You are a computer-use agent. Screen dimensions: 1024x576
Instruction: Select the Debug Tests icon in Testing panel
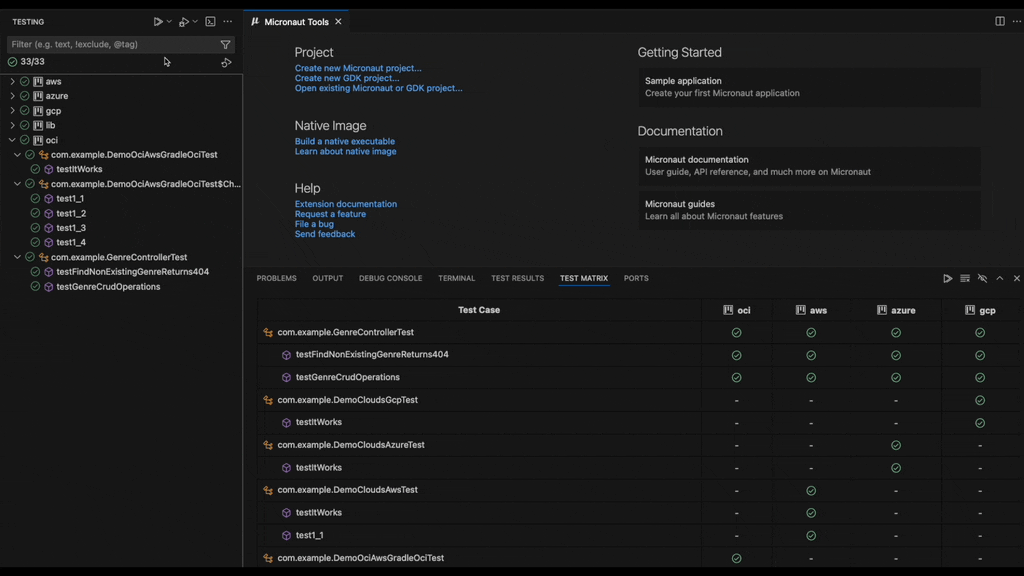[184, 21]
